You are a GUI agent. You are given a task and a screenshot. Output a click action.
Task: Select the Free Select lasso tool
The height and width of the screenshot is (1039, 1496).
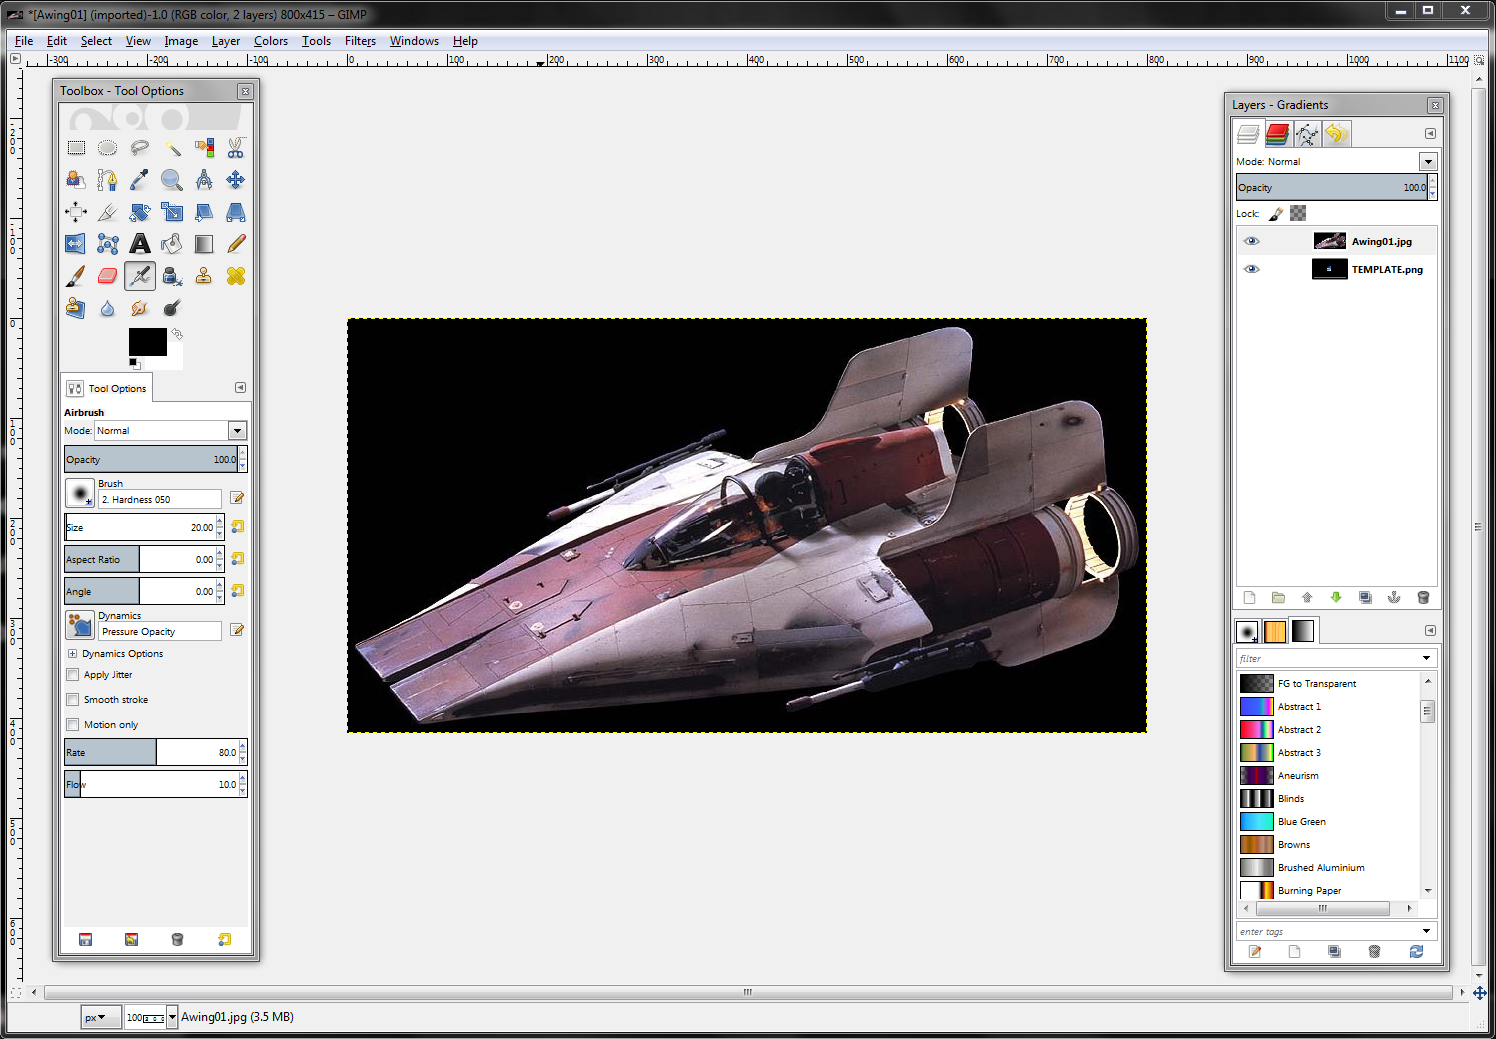[140, 148]
